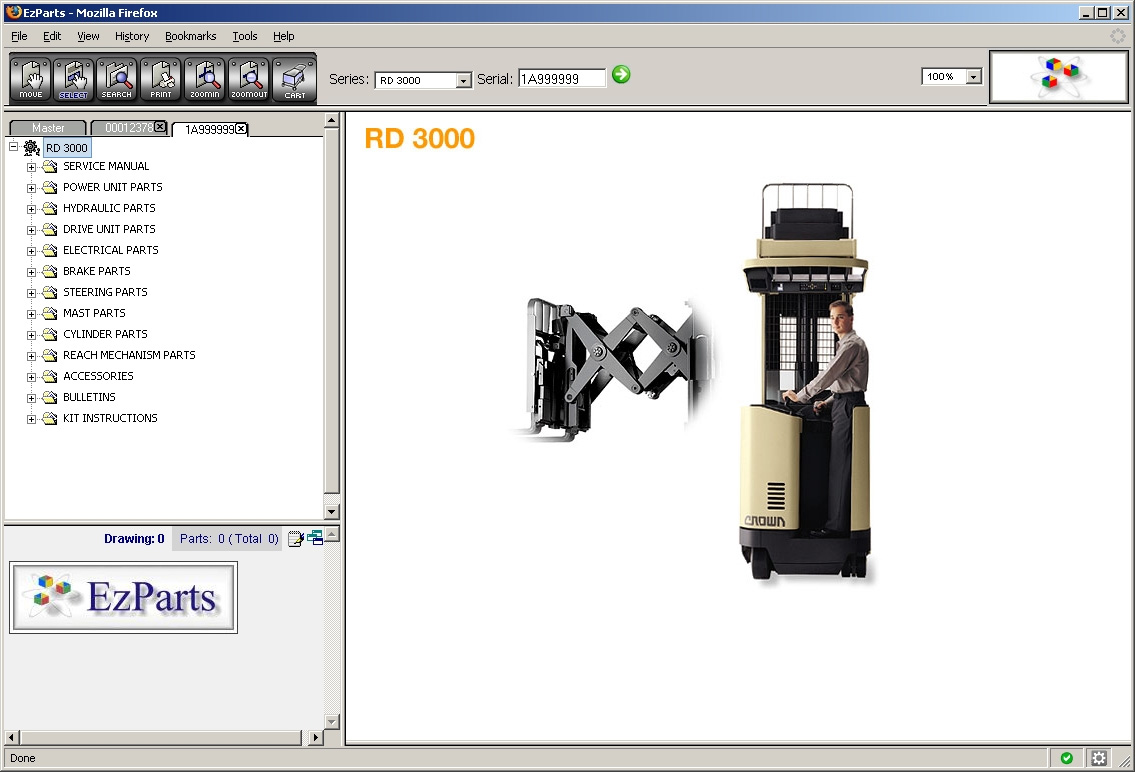Choose the Zoom In tool
1135x772 pixels.
(205, 78)
